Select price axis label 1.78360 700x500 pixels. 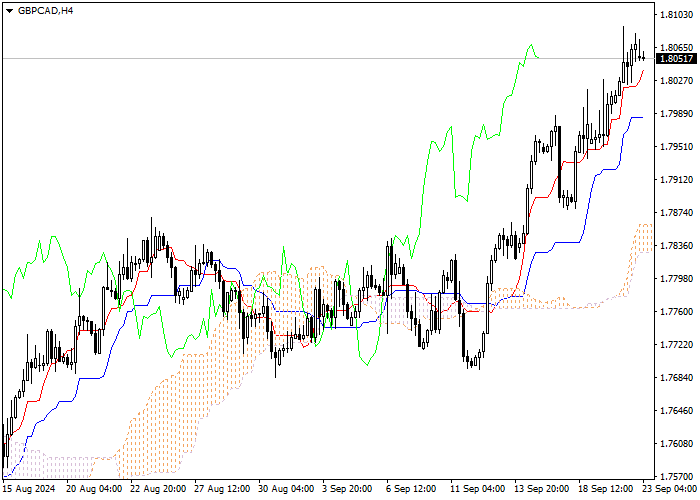pyautogui.click(x=677, y=246)
